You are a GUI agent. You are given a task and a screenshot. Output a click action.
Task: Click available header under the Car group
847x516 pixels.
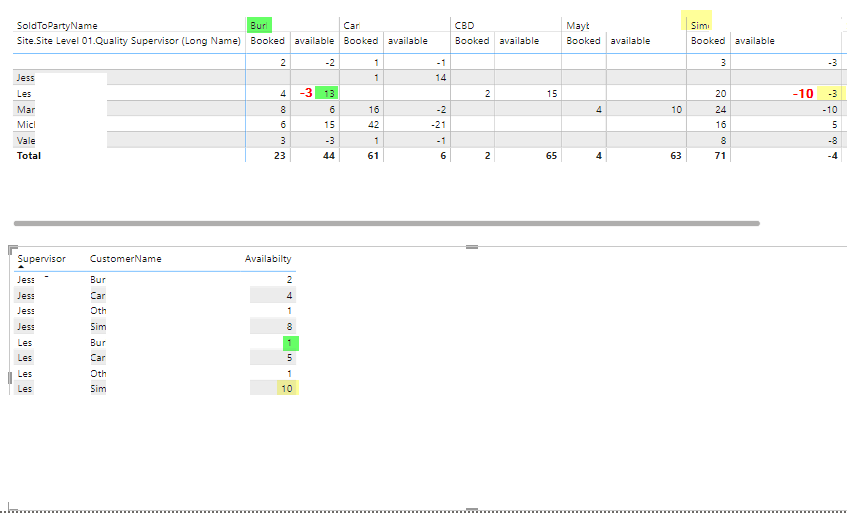(408, 41)
